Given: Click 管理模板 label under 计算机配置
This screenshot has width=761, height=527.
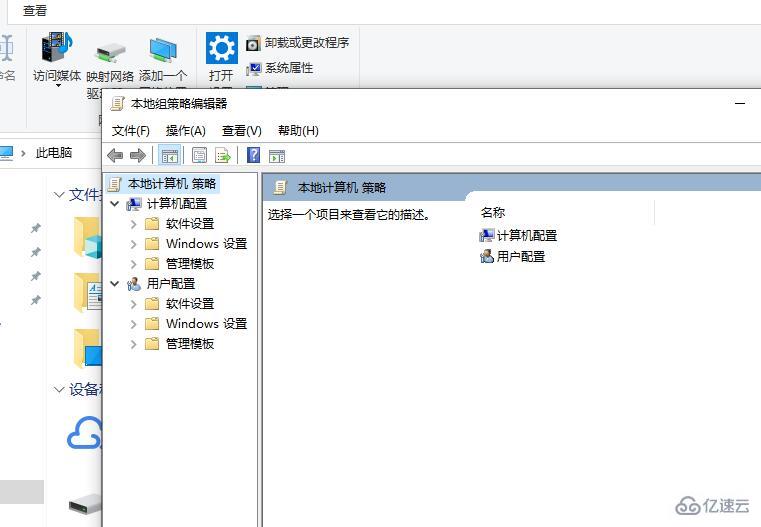Looking at the screenshot, I should pos(190,264).
